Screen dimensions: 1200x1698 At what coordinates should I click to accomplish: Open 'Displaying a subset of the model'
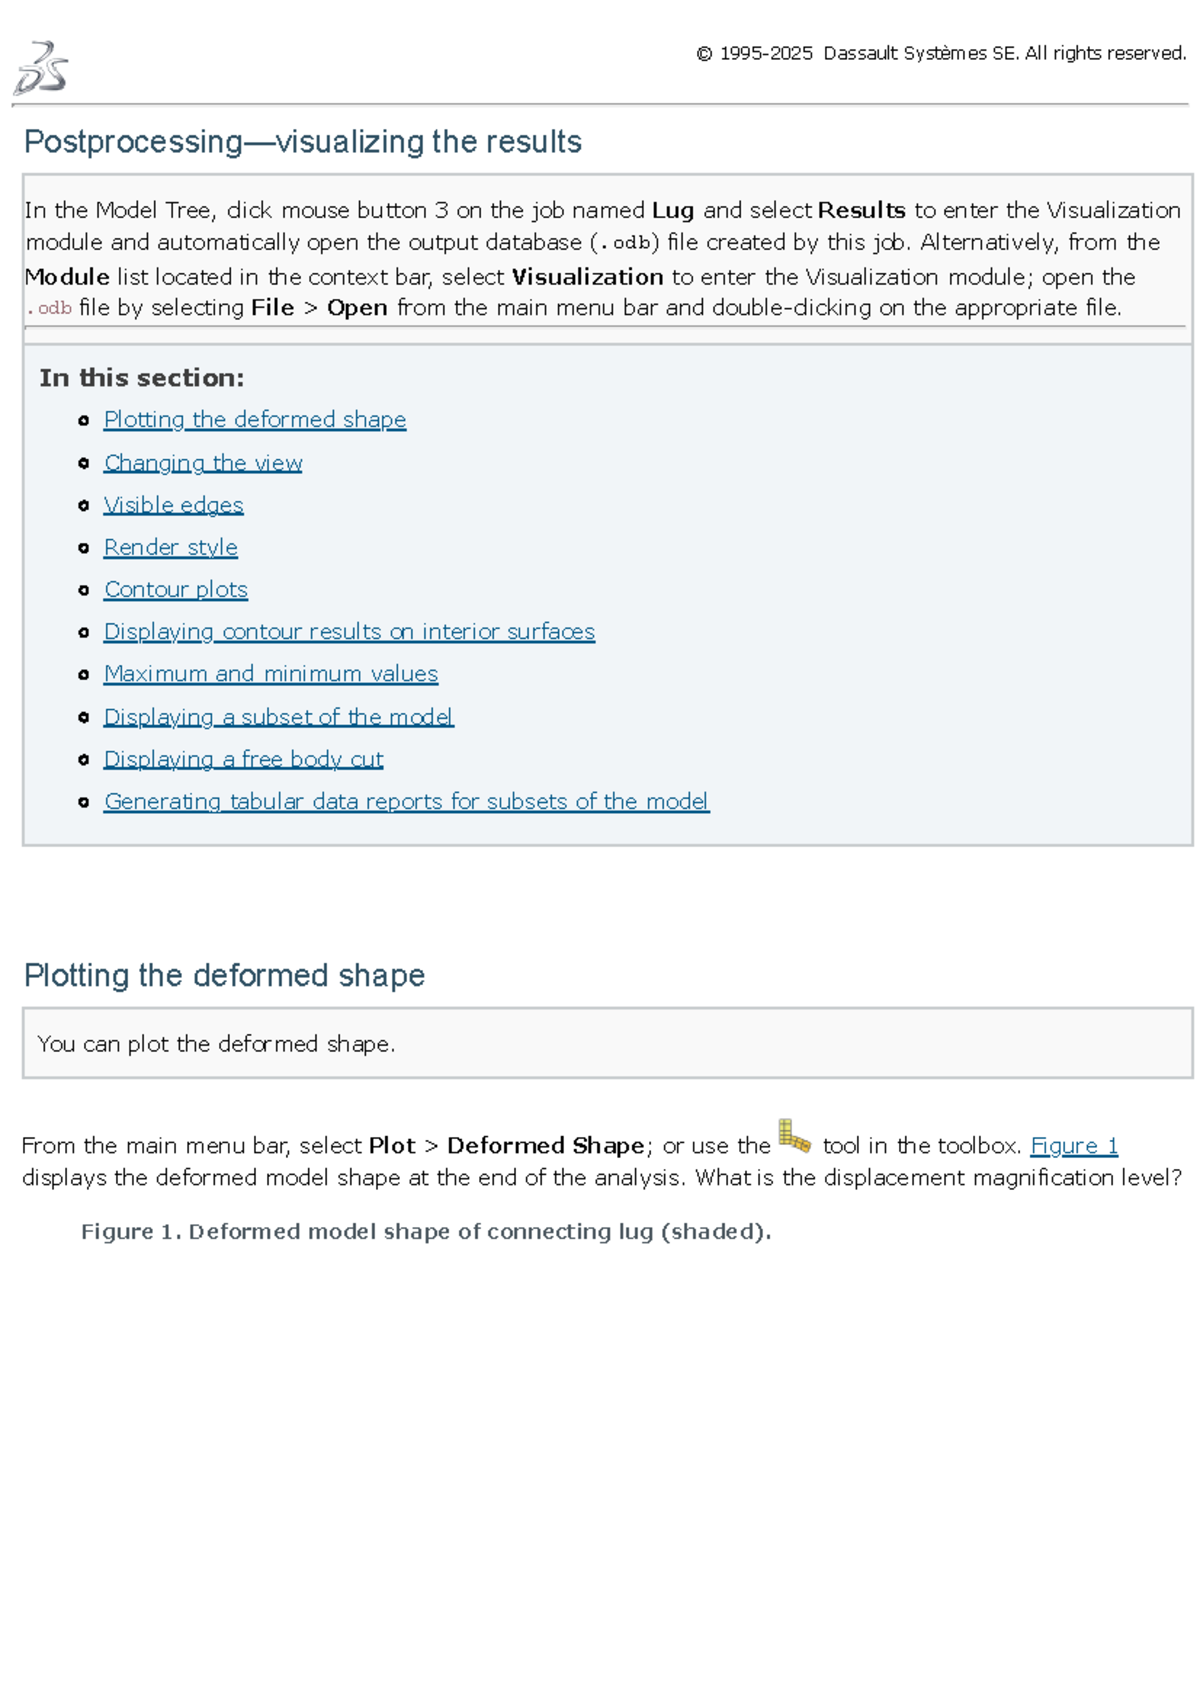[279, 717]
